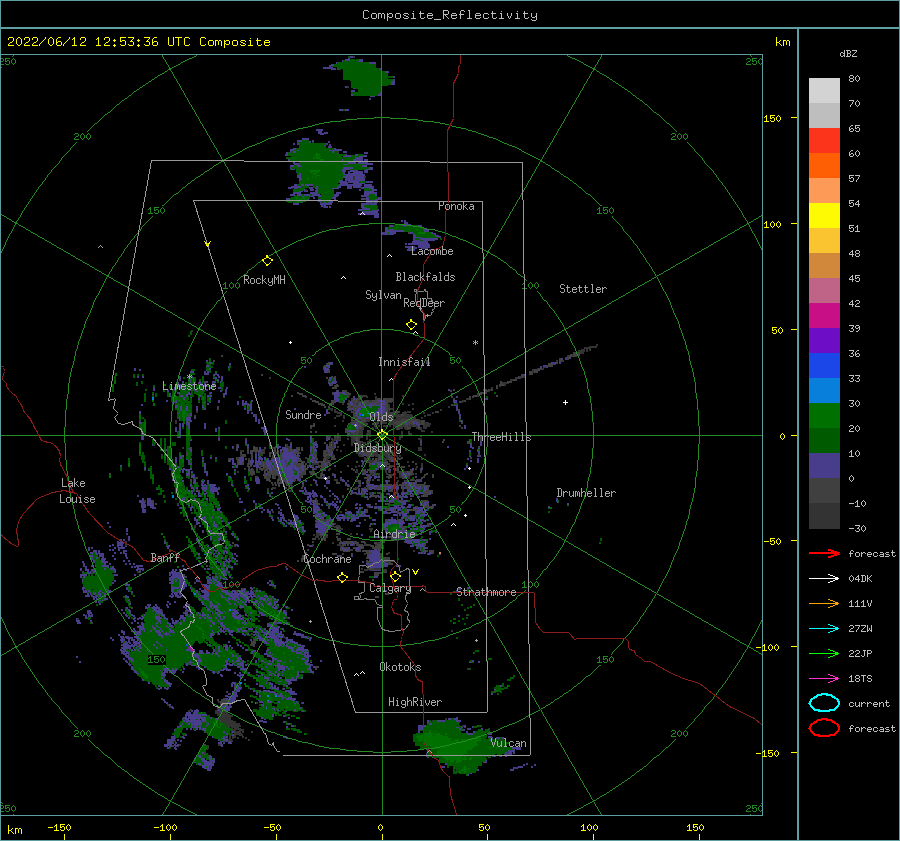The height and width of the screenshot is (841, 900).
Task: Click the red forecast ellipse in legend
Action: point(824,728)
